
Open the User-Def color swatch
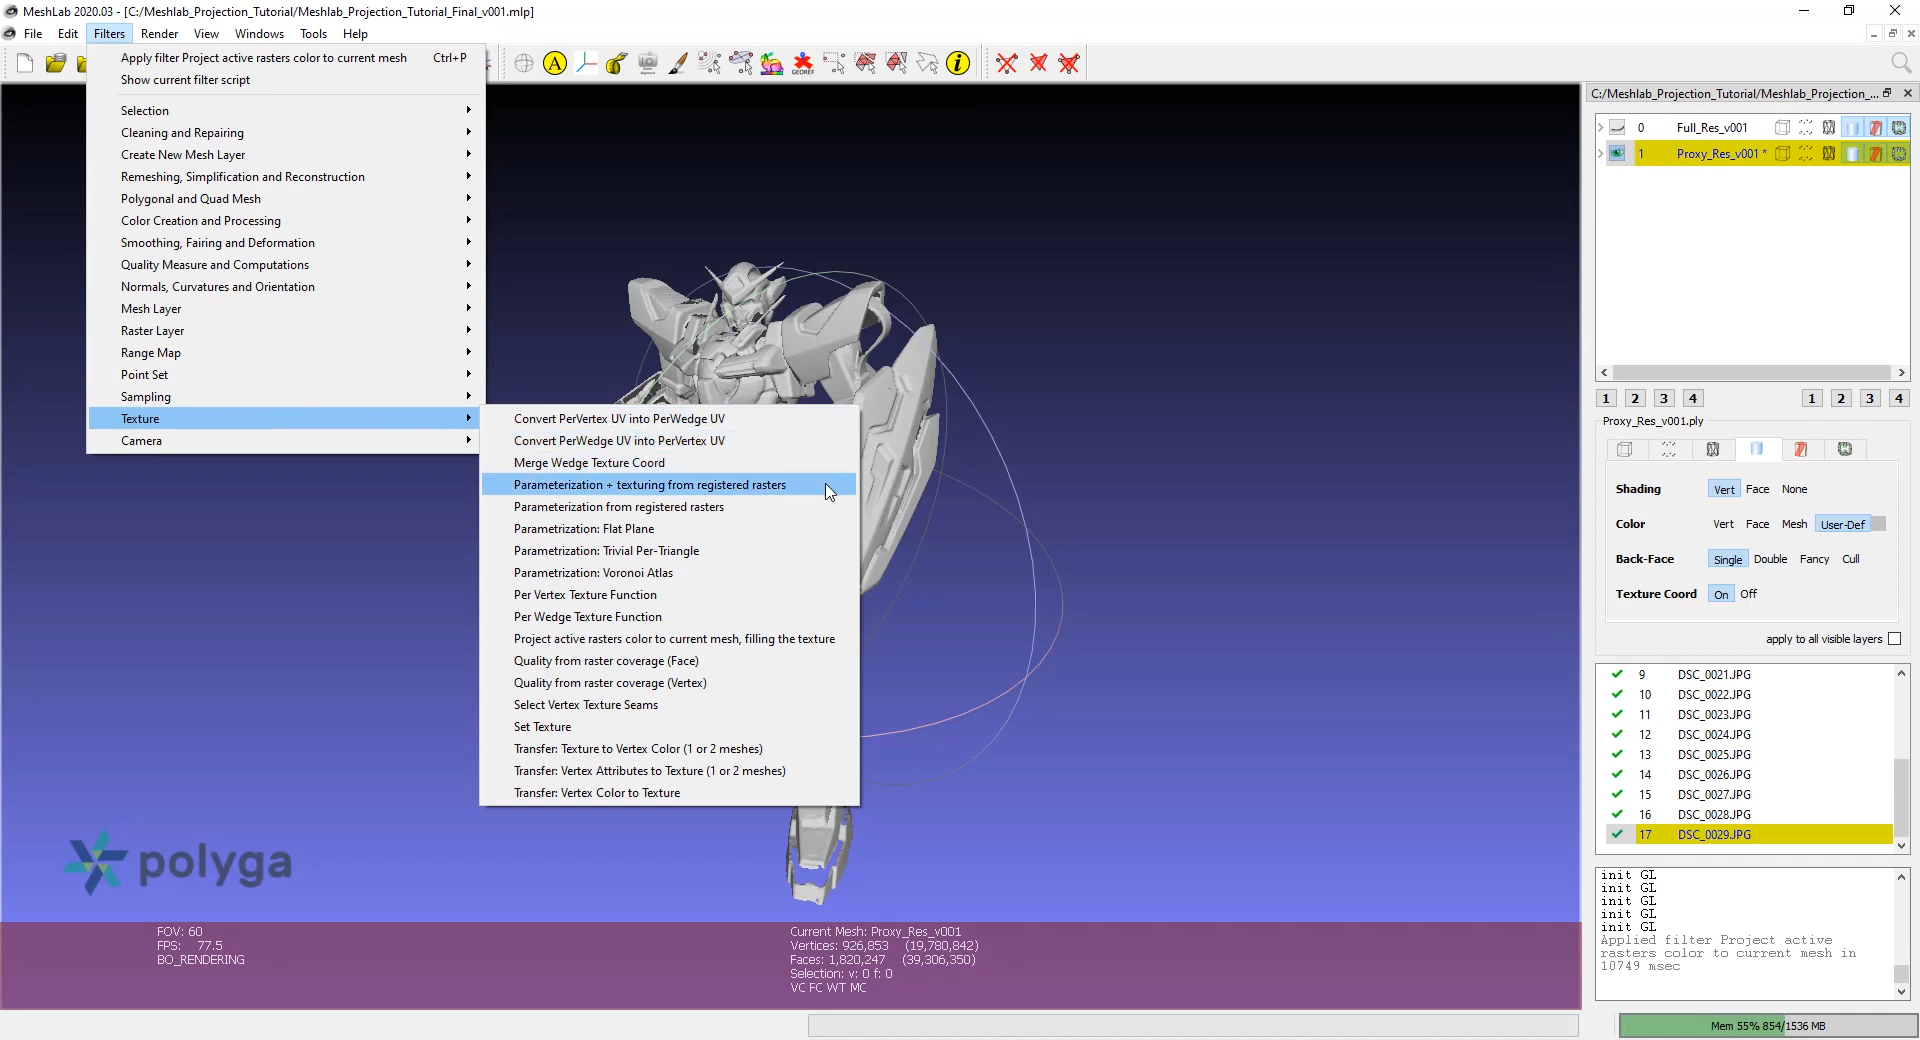[1878, 524]
